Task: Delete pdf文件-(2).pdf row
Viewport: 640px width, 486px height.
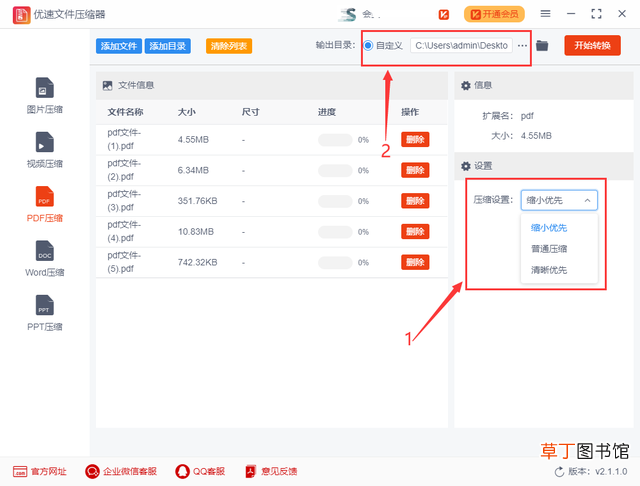Action: [415, 170]
